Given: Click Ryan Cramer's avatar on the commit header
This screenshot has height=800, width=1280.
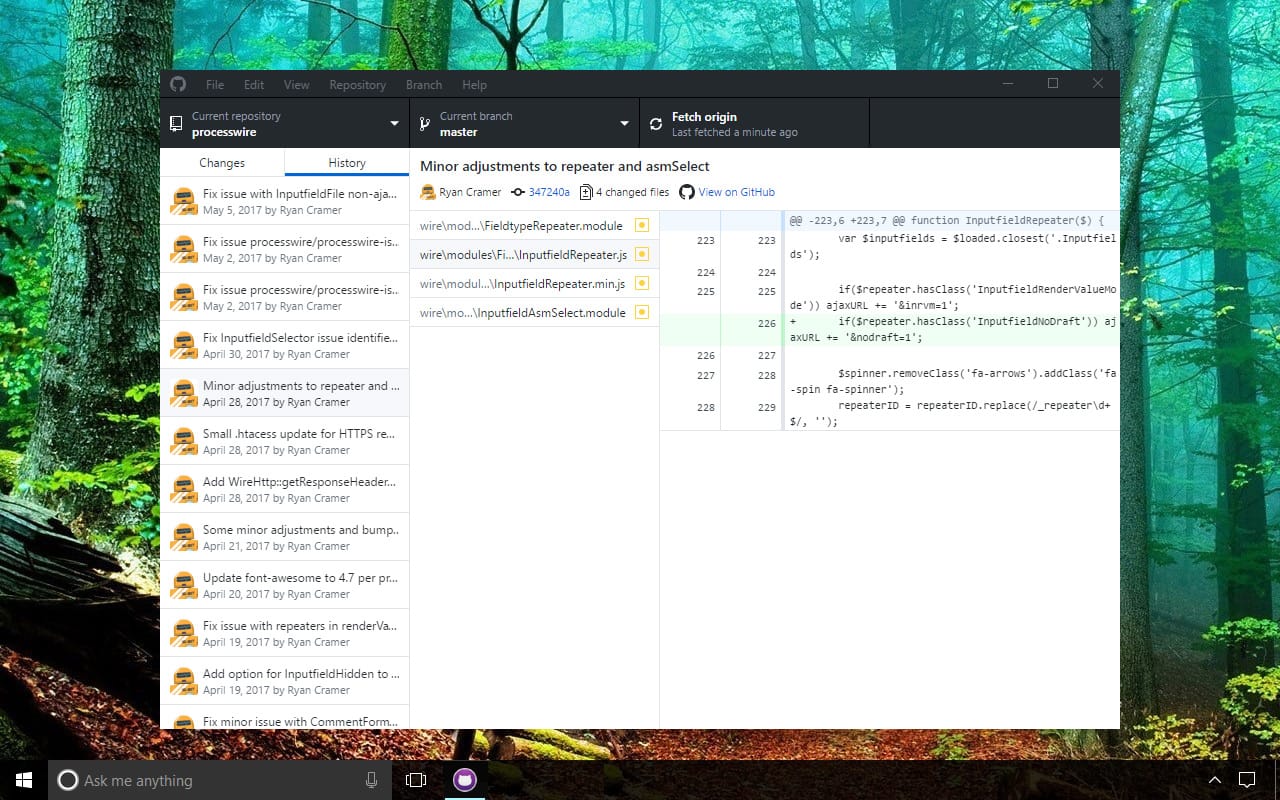Looking at the screenshot, I should [x=428, y=192].
